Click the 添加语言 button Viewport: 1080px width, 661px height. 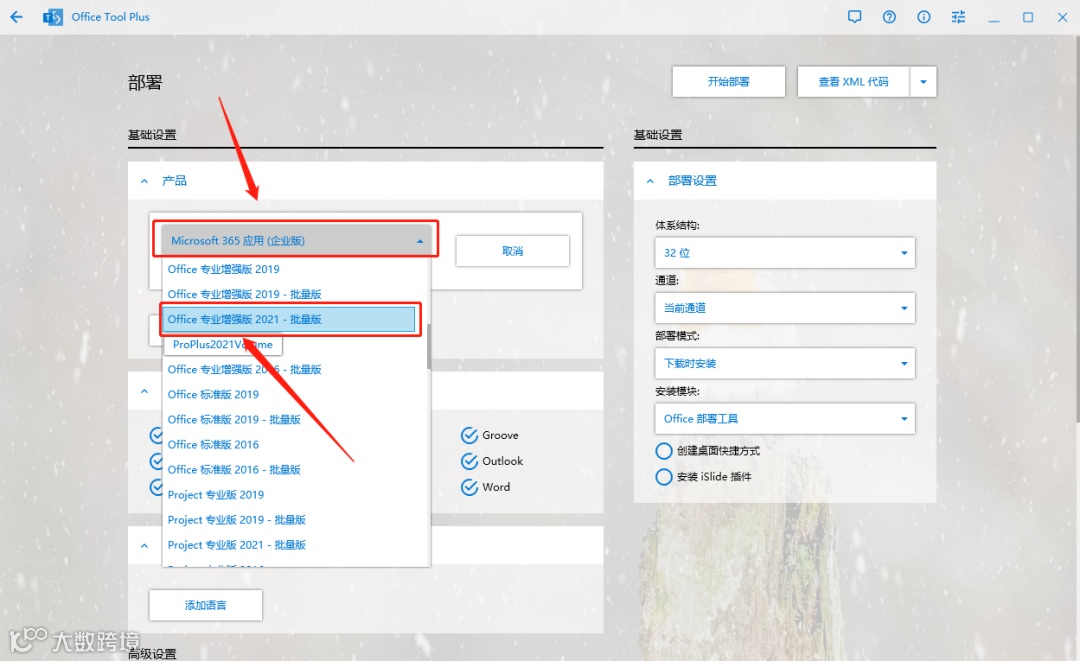coord(205,605)
